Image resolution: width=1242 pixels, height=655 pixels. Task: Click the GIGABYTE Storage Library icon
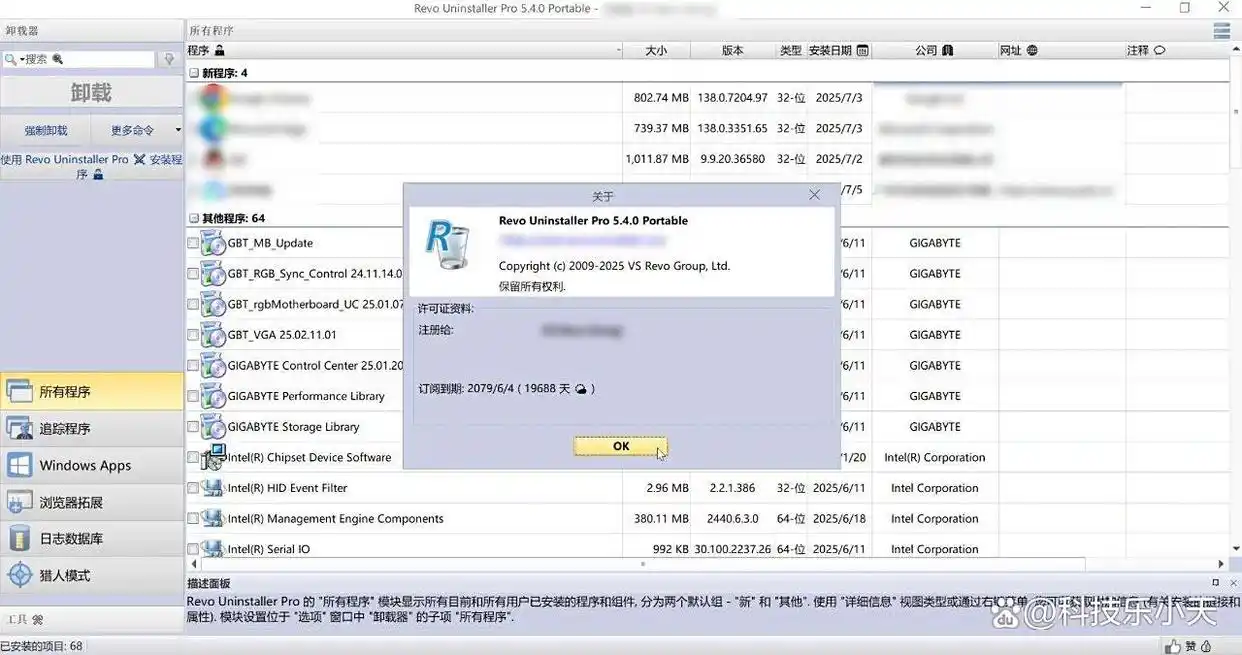pyautogui.click(x=213, y=427)
